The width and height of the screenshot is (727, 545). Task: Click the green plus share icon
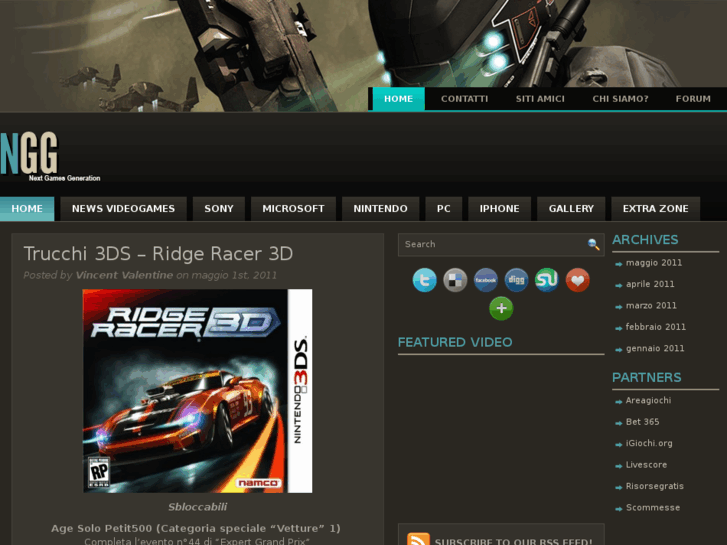pyautogui.click(x=501, y=308)
